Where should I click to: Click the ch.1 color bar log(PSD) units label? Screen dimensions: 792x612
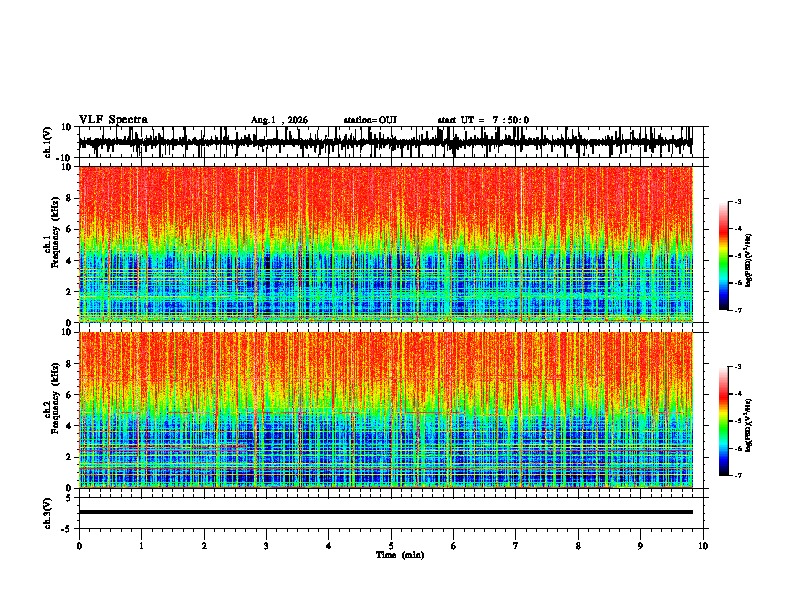click(749, 260)
